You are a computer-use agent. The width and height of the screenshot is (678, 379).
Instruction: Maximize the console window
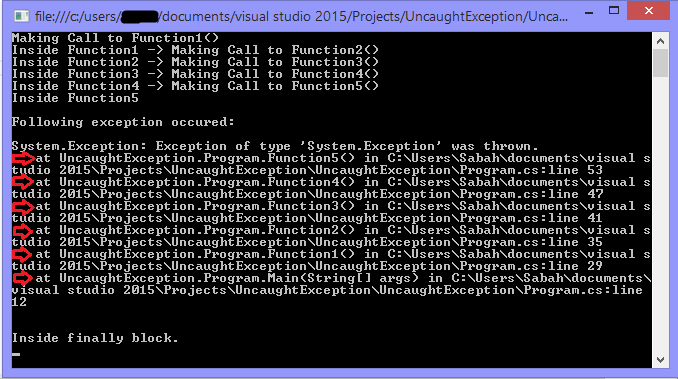tap(614, 10)
